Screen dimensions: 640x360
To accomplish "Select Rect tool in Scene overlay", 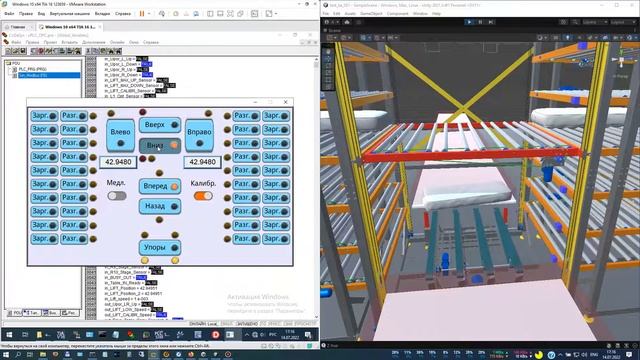I will (x=328, y=80).
